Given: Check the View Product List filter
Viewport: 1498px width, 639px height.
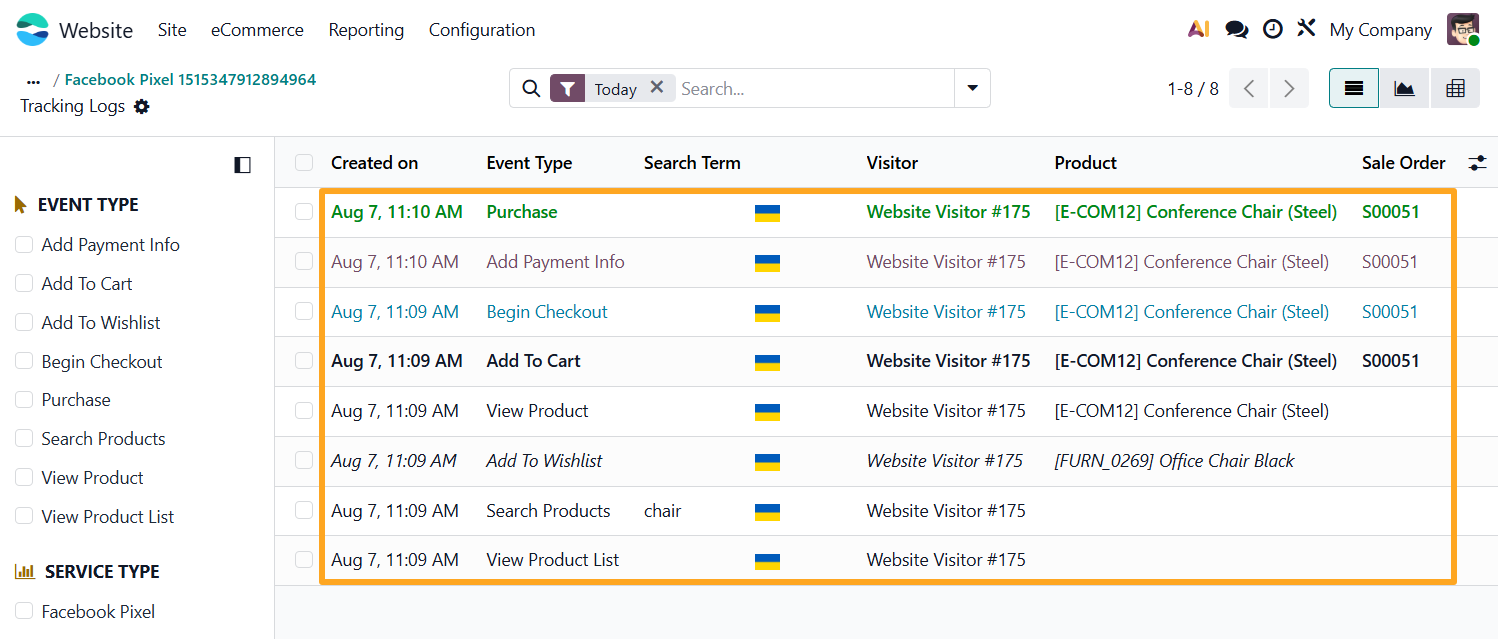Looking at the screenshot, I should pos(24,517).
